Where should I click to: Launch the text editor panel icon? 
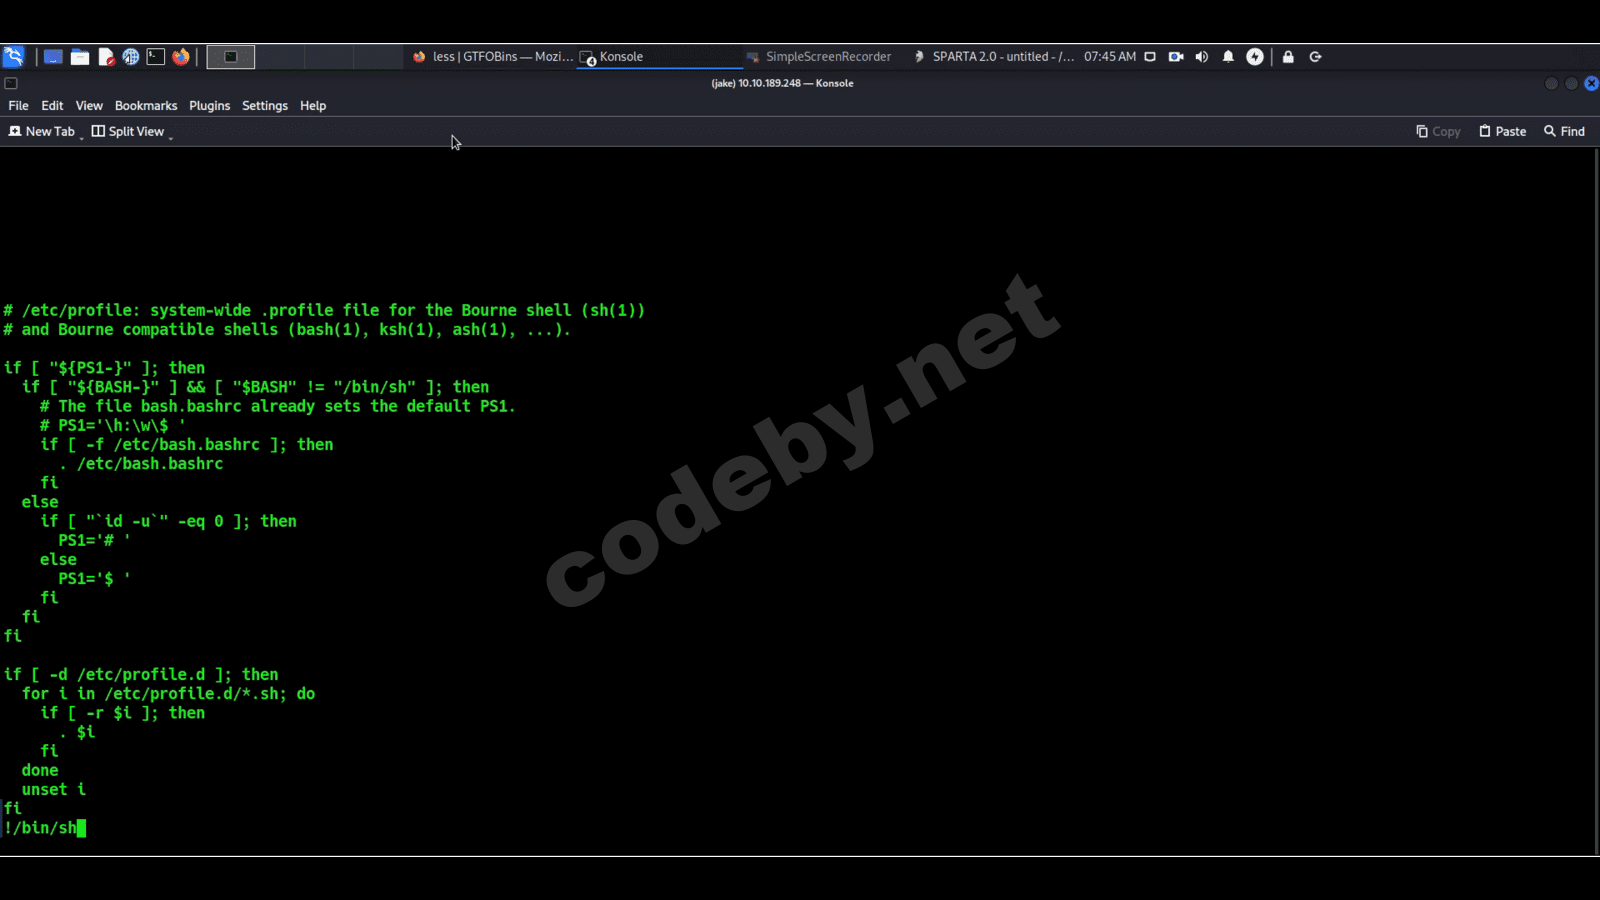tap(106, 57)
